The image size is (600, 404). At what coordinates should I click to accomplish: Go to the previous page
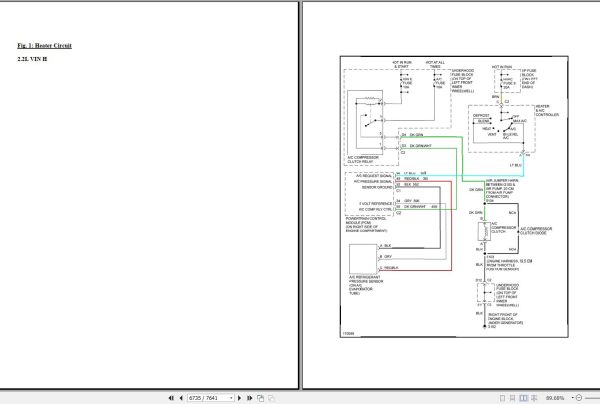click(x=181, y=398)
